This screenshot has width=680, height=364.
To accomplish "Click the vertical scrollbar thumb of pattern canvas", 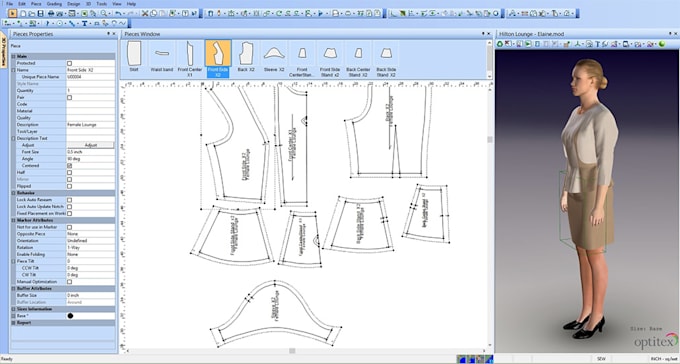I will pyautogui.click(x=490, y=139).
